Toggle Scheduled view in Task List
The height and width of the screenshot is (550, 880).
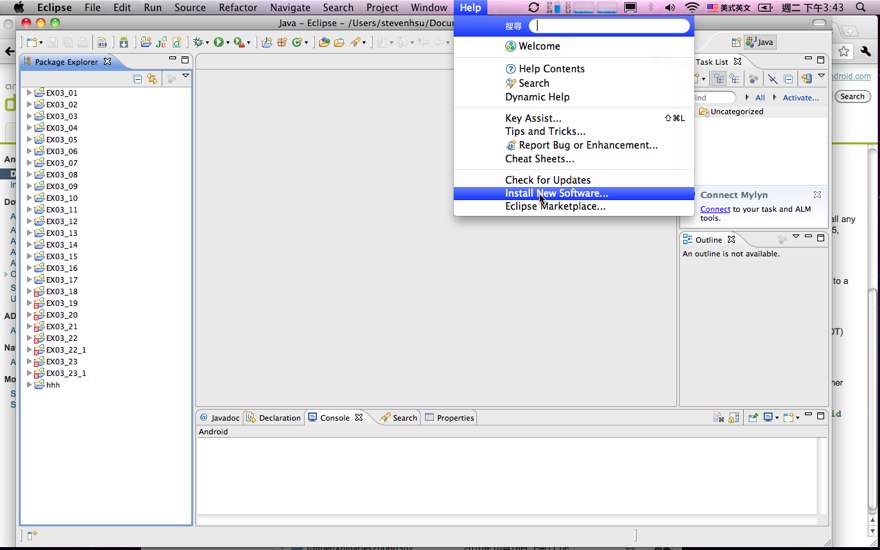(x=734, y=79)
